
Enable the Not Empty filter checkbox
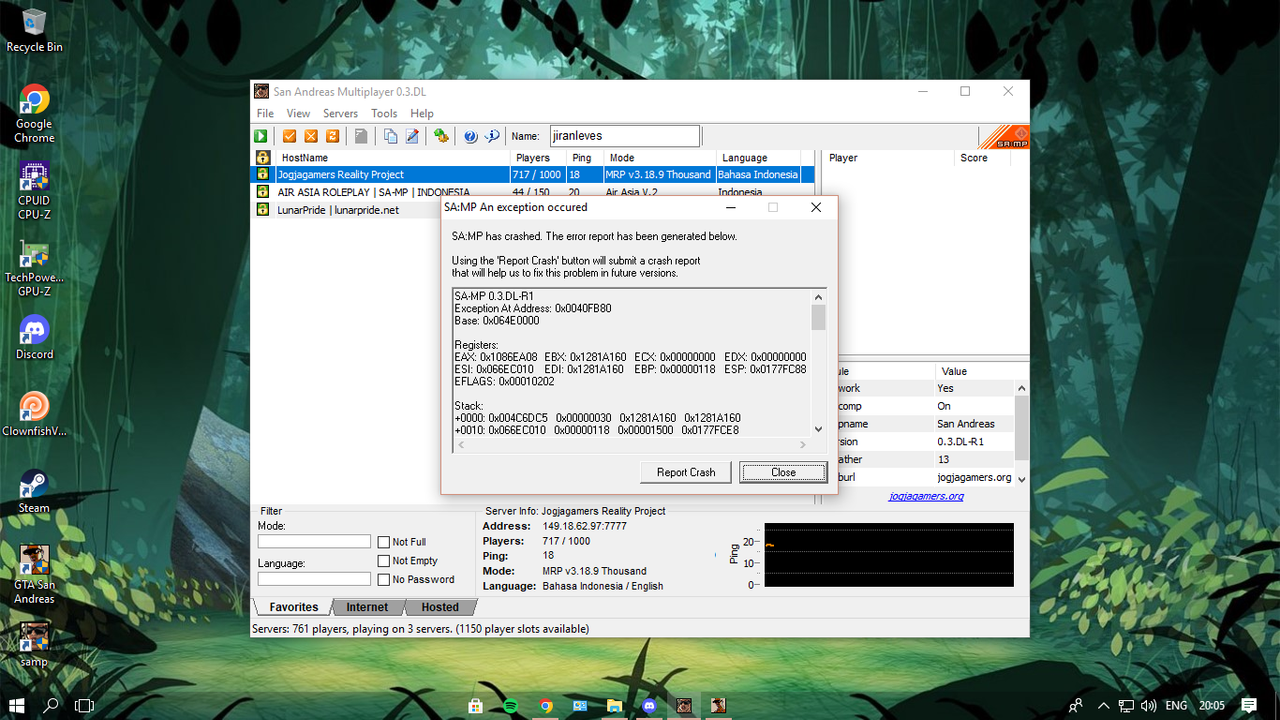(383, 561)
